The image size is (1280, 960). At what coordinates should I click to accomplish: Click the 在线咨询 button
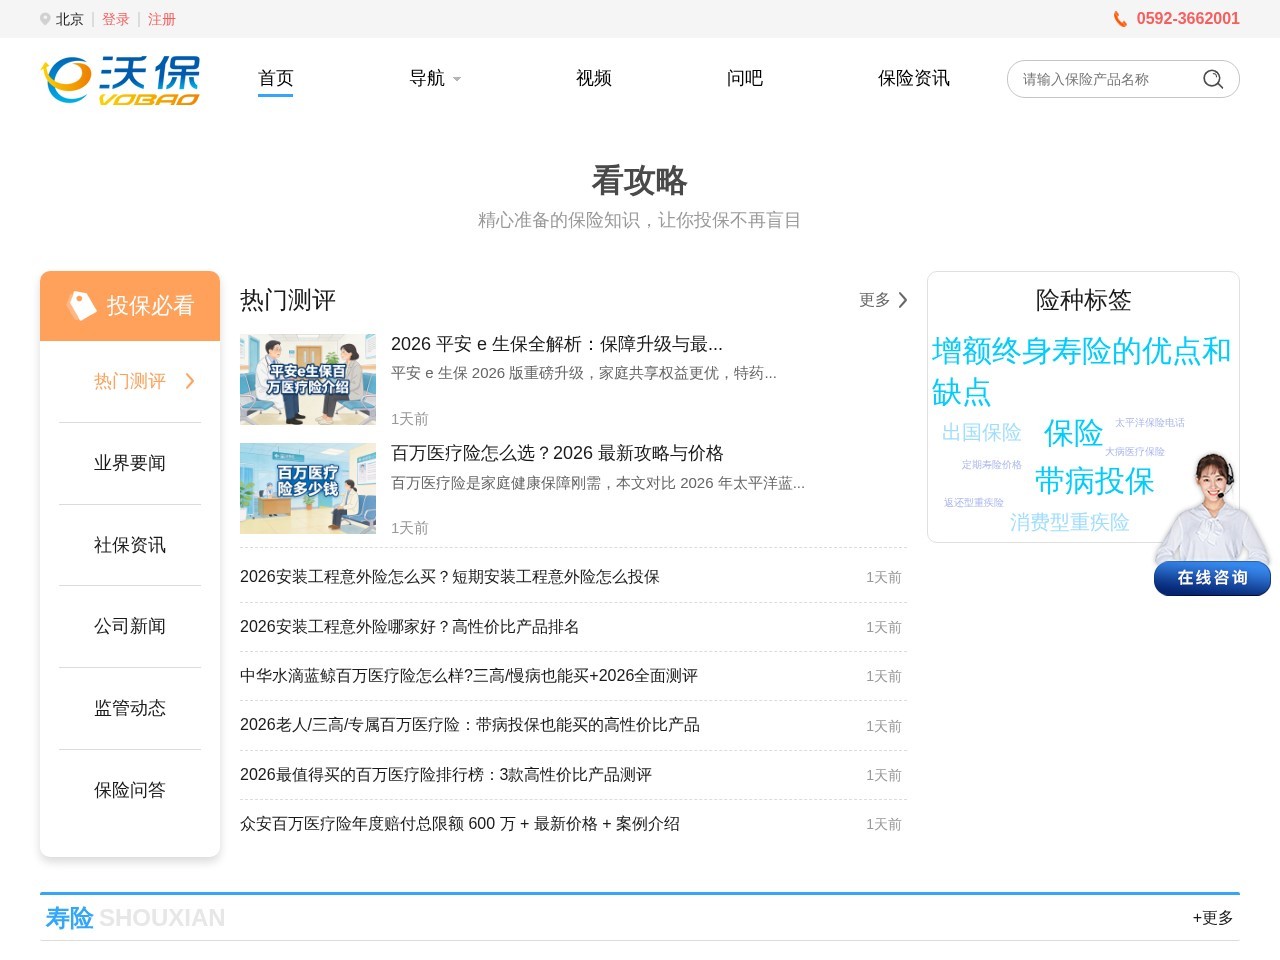(1212, 578)
